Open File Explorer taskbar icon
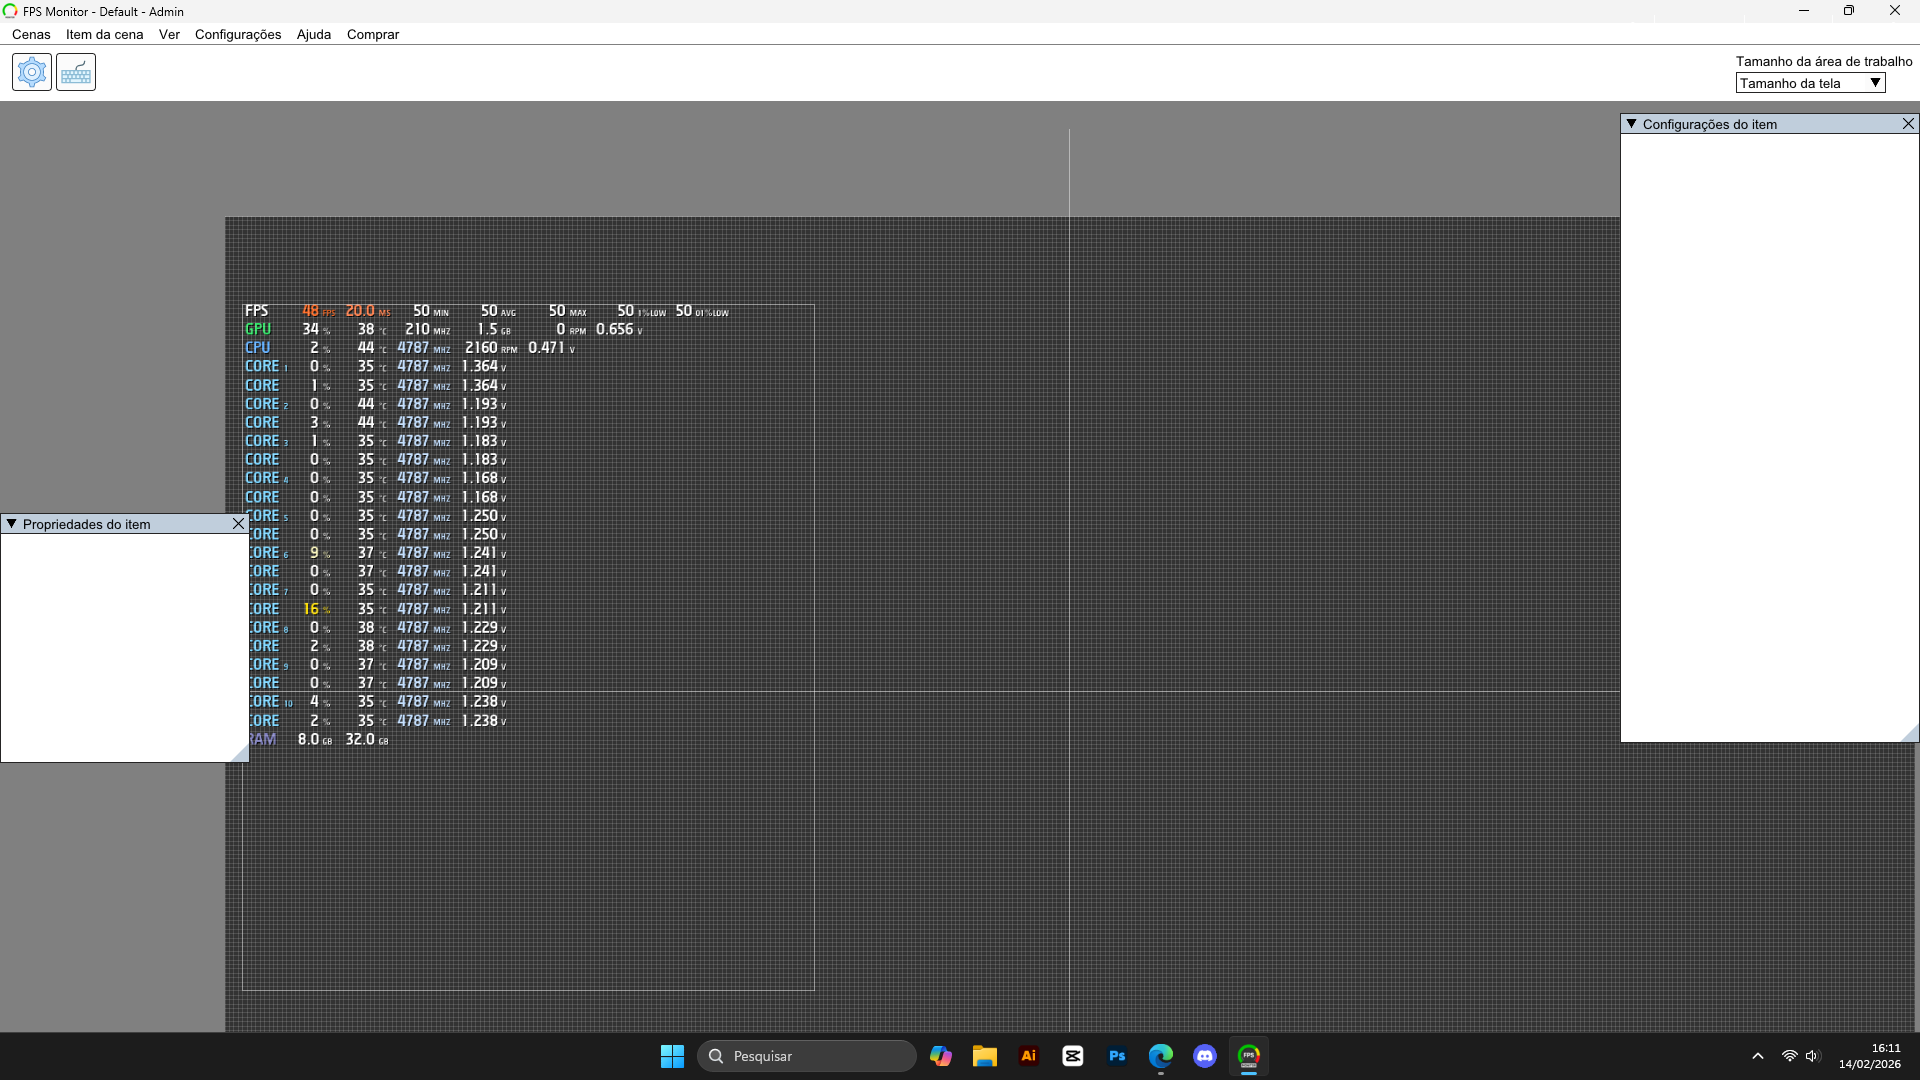 point(984,1056)
